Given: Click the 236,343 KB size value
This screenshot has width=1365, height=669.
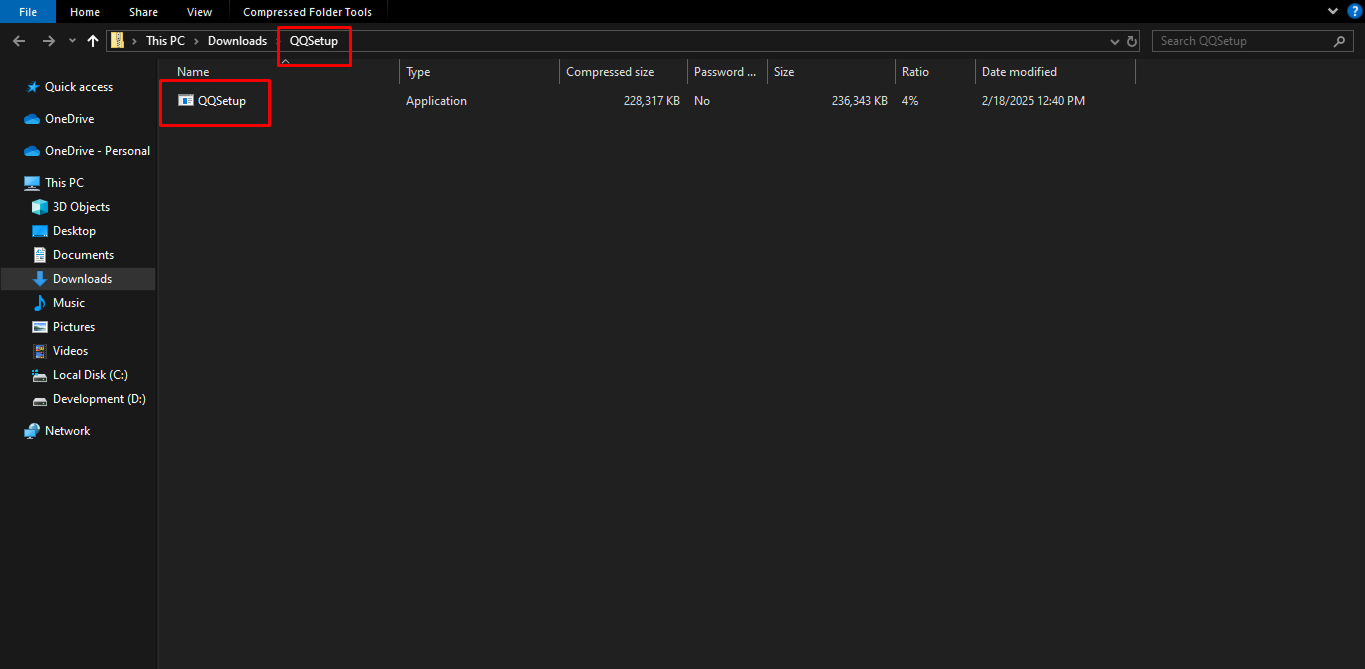Looking at the screenshot, I should 859,101.
